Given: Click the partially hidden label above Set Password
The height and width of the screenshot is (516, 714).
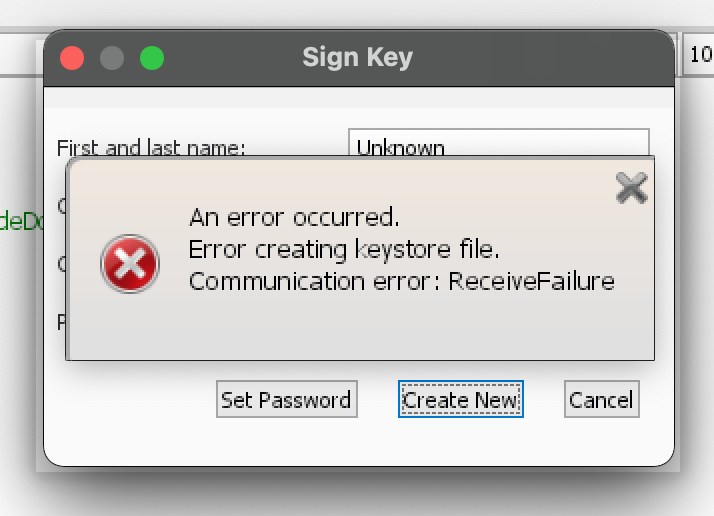Looking at the screenshot, I should pos(61,322).
